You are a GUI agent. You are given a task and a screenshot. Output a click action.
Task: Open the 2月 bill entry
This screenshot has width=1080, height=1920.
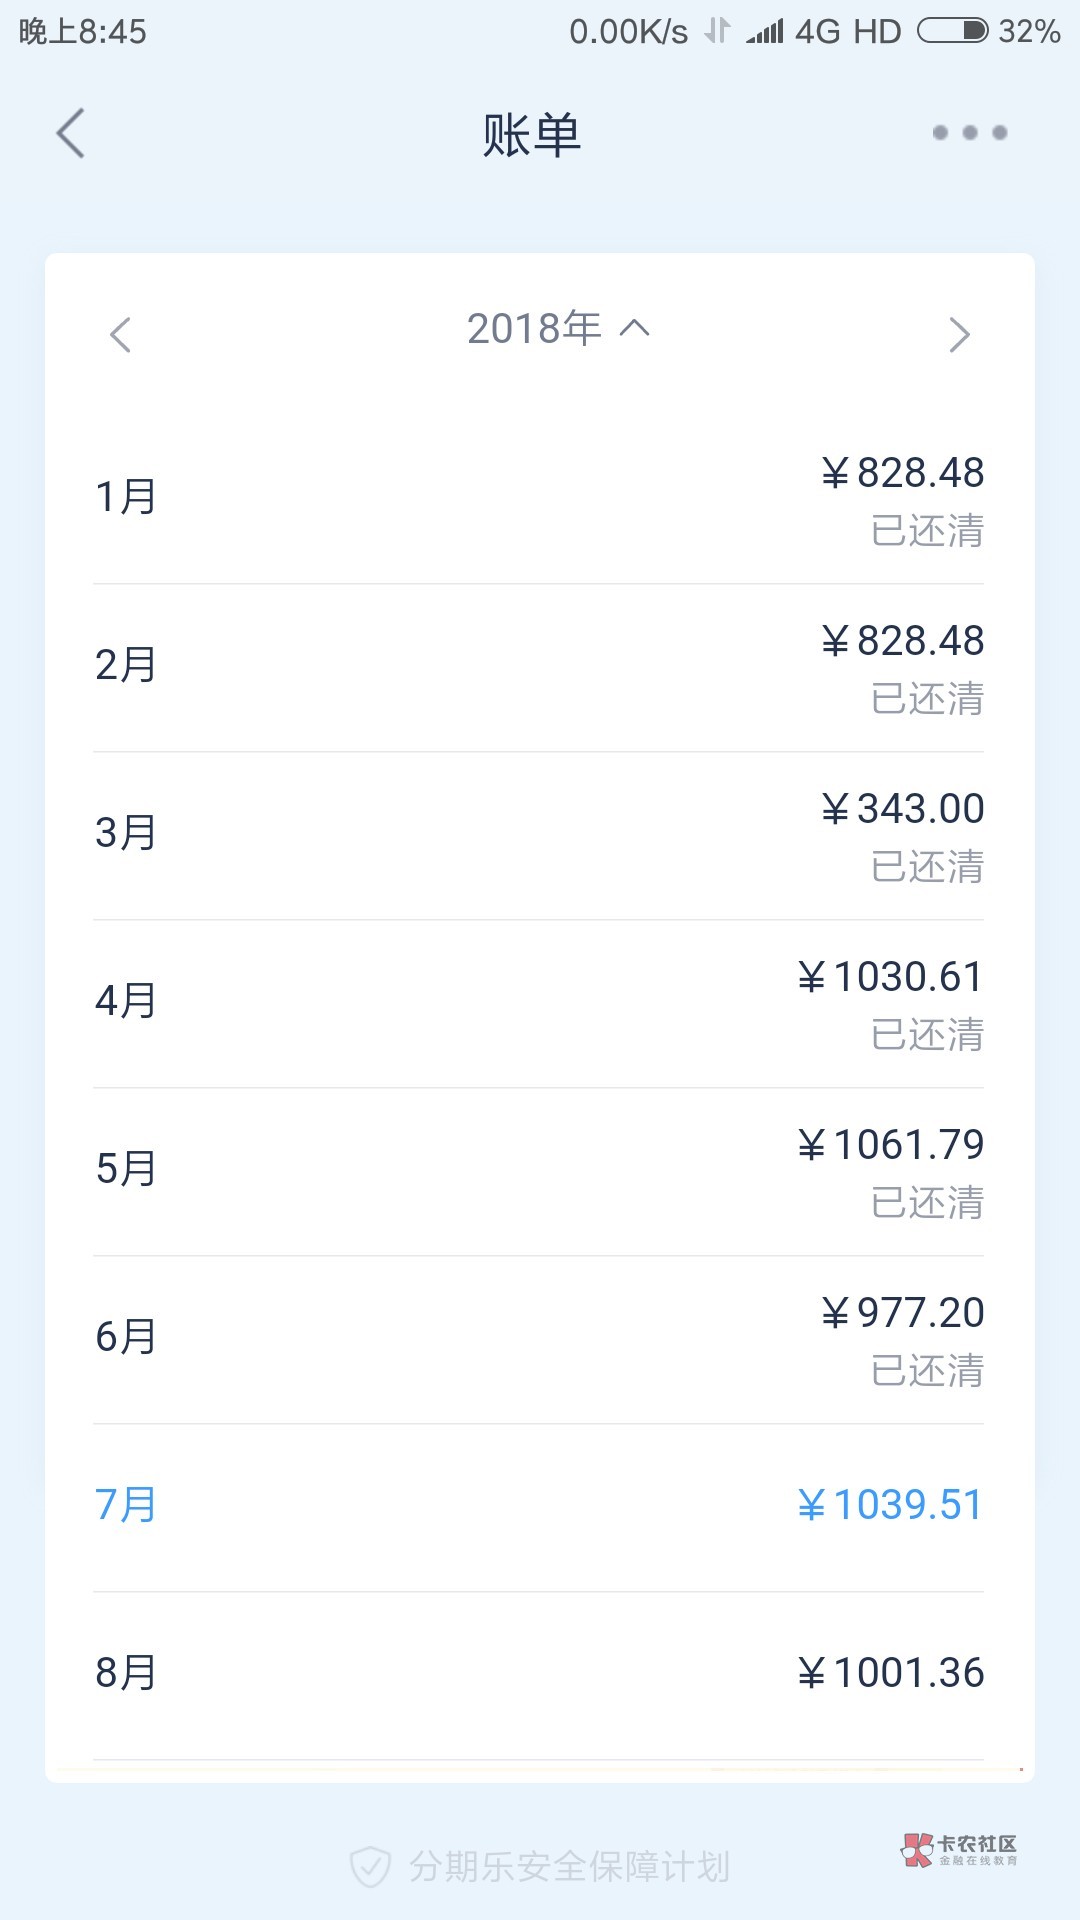[x=539, y=666]
